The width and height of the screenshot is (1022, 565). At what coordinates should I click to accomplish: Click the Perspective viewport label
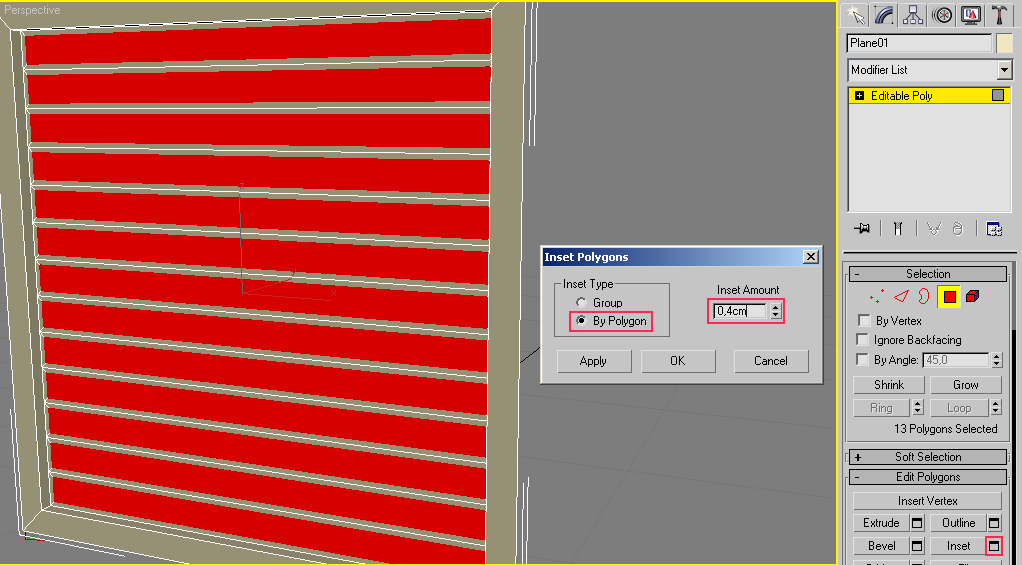(32, 10)
